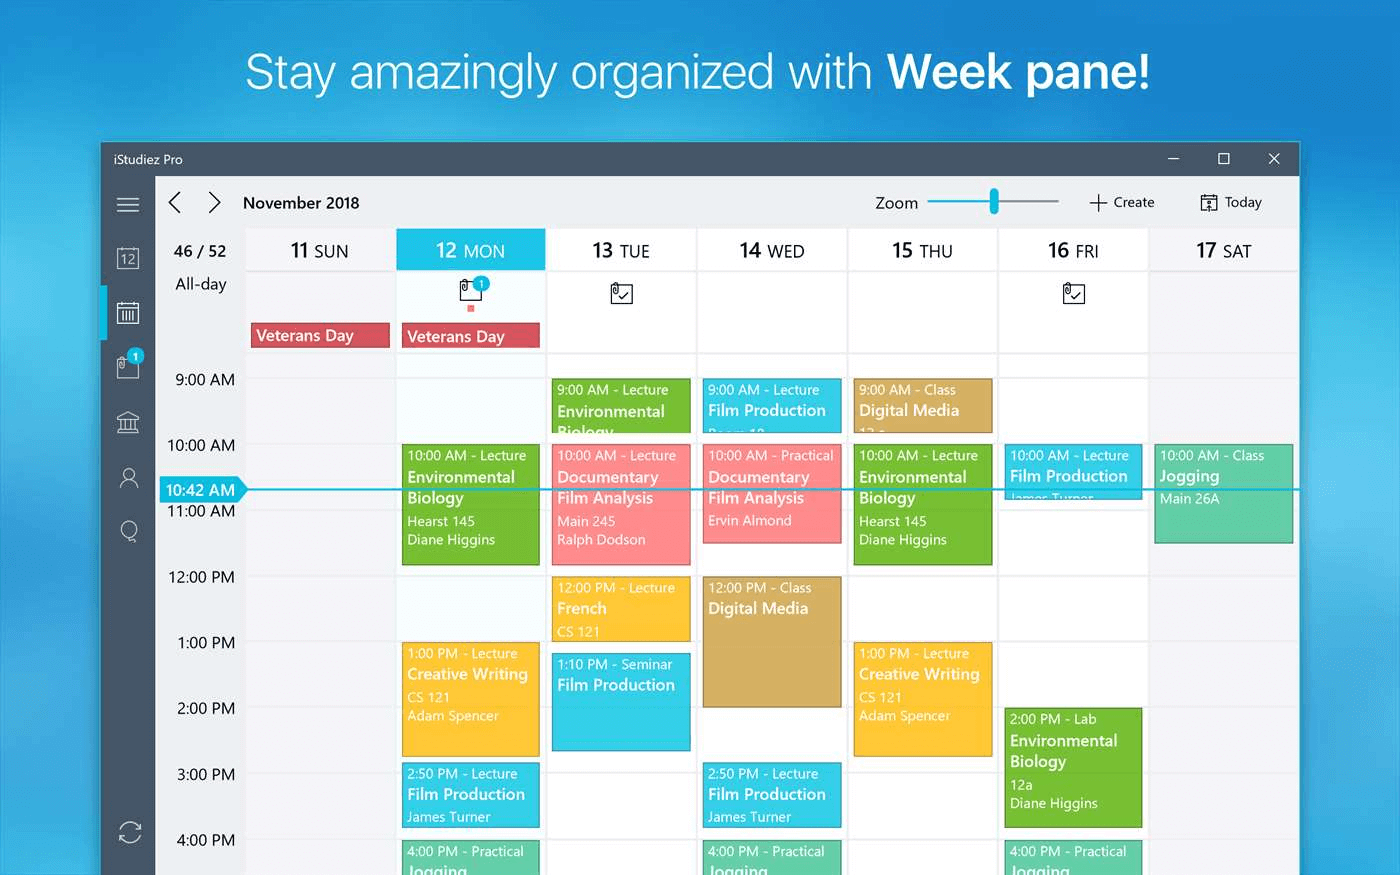Switch to day view icon in sidebar
Screen dimensions: 1400x875
[x=128, y=258]
